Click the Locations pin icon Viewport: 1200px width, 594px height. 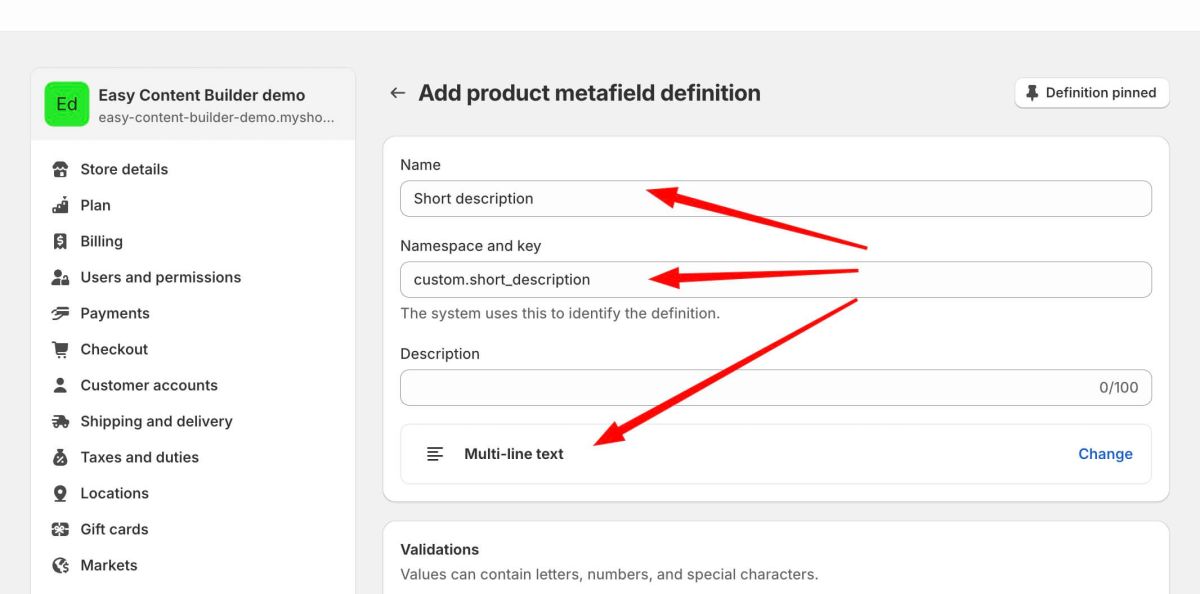[x=60, y=493]
